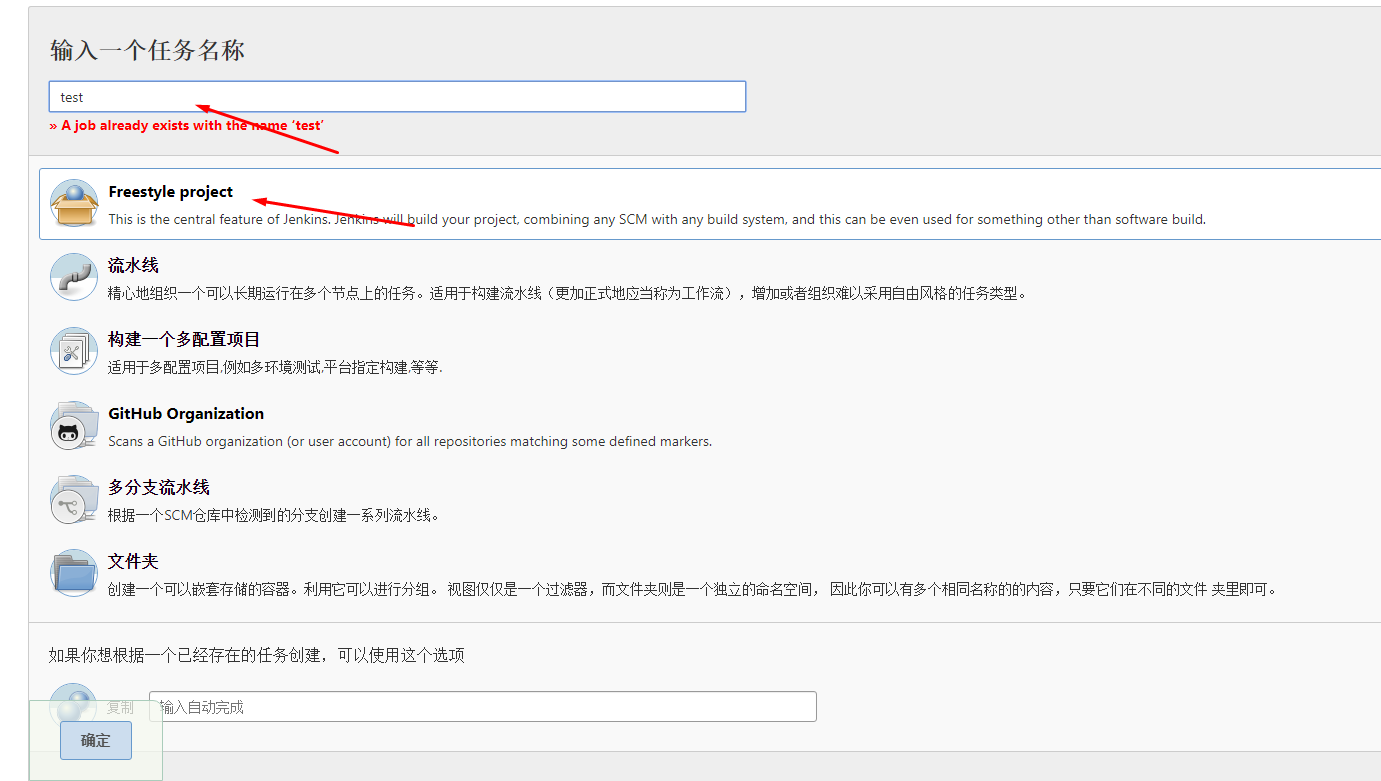Click the 输入一个任务名称 heading

(x=148, y=51)
